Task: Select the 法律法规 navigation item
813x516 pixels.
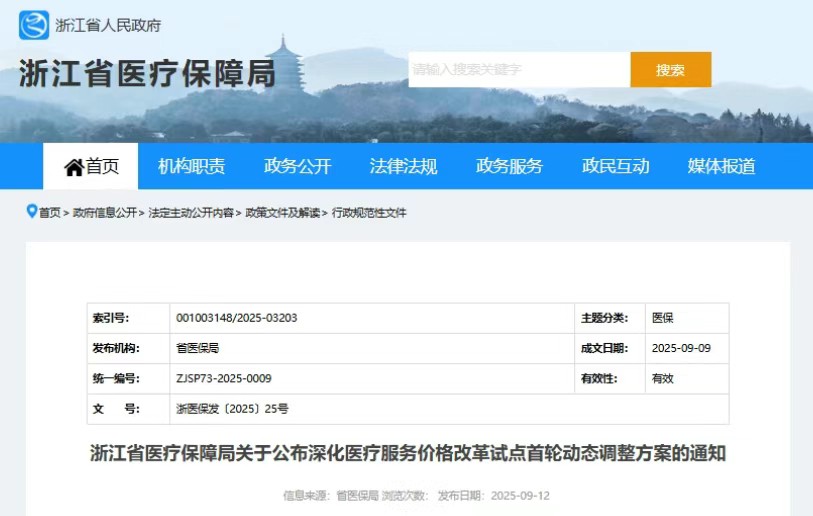Action: click(403, 167)
